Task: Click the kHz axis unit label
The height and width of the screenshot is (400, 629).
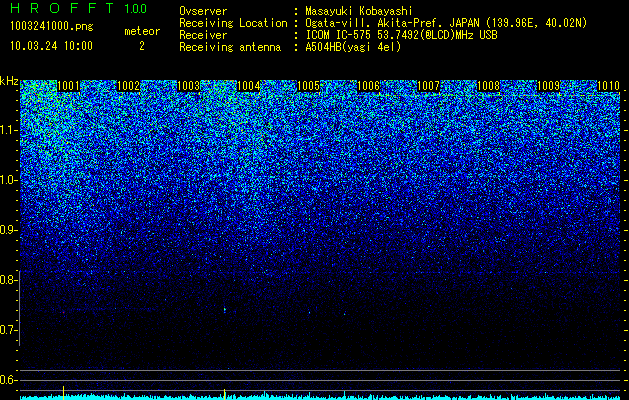Action: pos(9,81)
